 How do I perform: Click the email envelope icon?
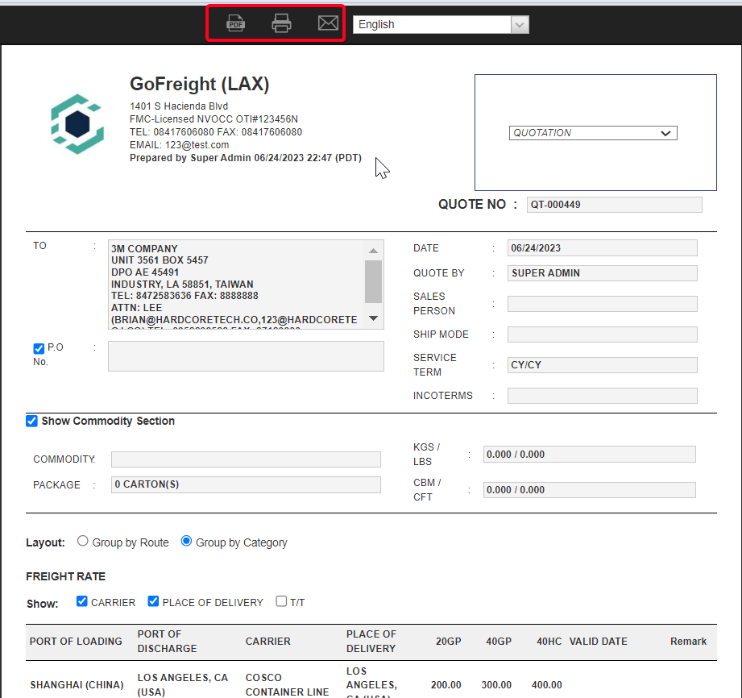[x=328, y=23]
